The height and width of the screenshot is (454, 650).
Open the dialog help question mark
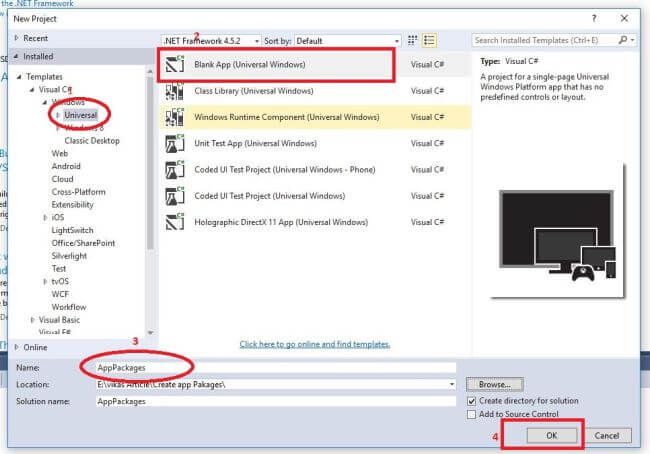(x=594, y=19)
